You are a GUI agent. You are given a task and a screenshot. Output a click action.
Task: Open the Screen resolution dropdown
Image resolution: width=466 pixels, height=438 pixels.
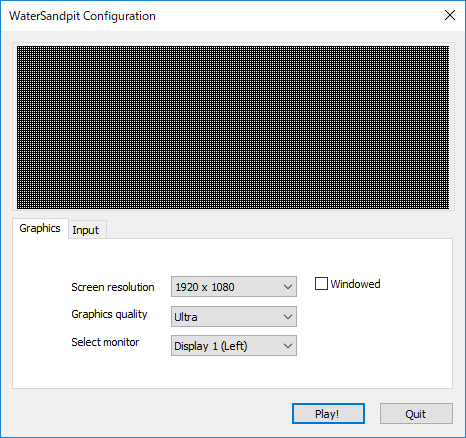[x=234, y=287]
